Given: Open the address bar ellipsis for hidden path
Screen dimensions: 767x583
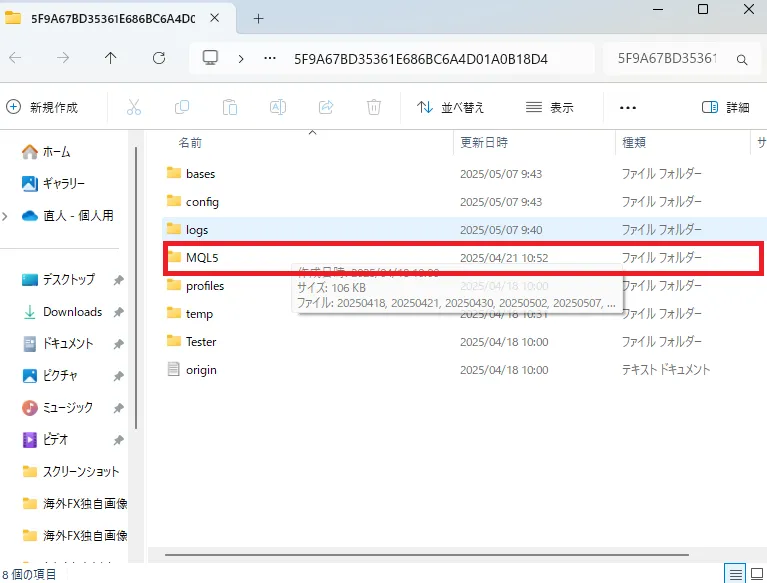Looking at the screenshot, I should [270, 58].
